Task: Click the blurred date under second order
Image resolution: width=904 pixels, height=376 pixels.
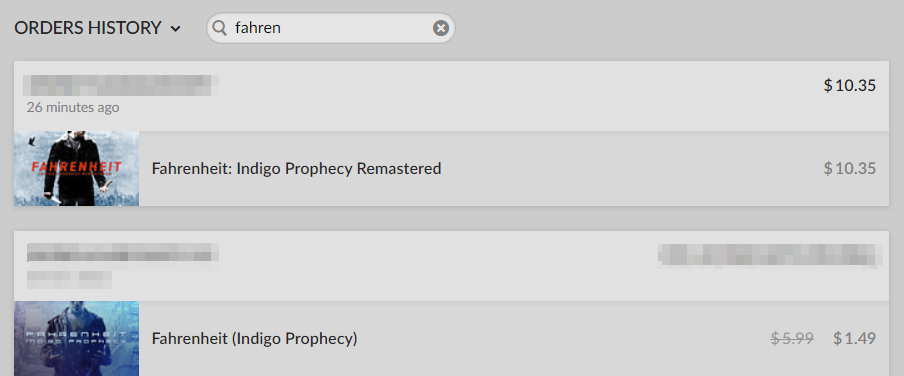Action: pos(69,279)
